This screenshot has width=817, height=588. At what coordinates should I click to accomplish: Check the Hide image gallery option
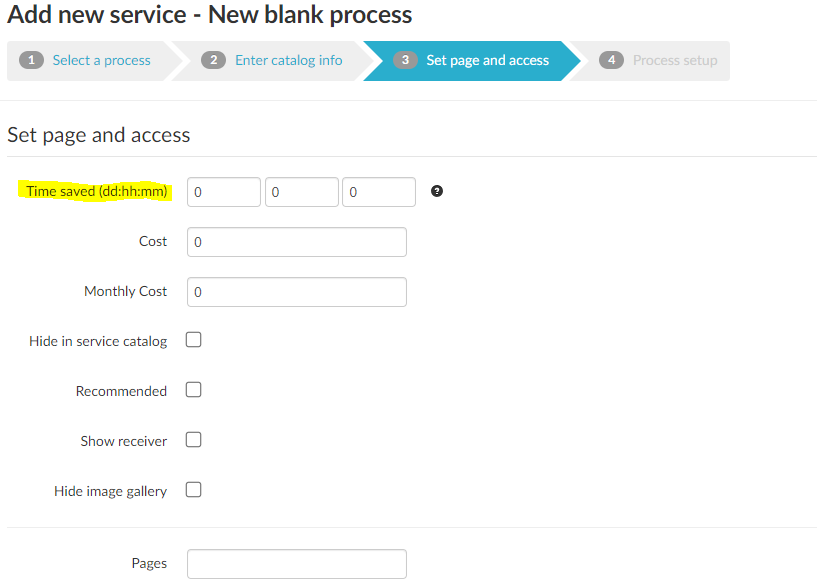pos(194,490)
